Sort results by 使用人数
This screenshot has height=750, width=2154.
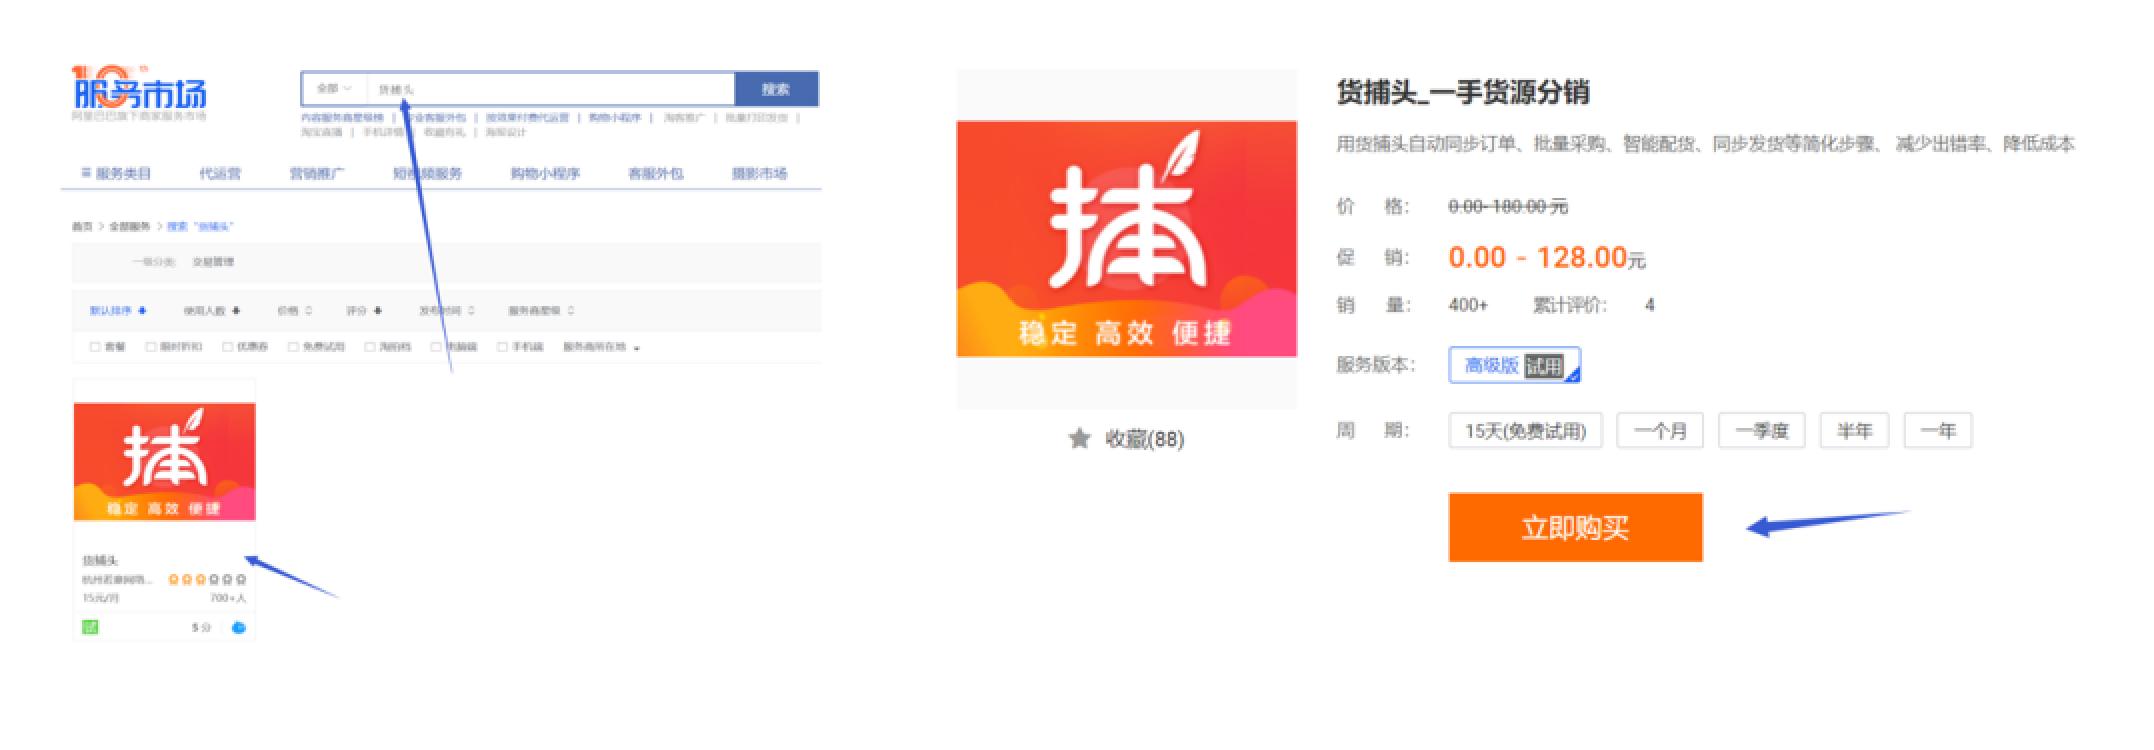point(212,311)
